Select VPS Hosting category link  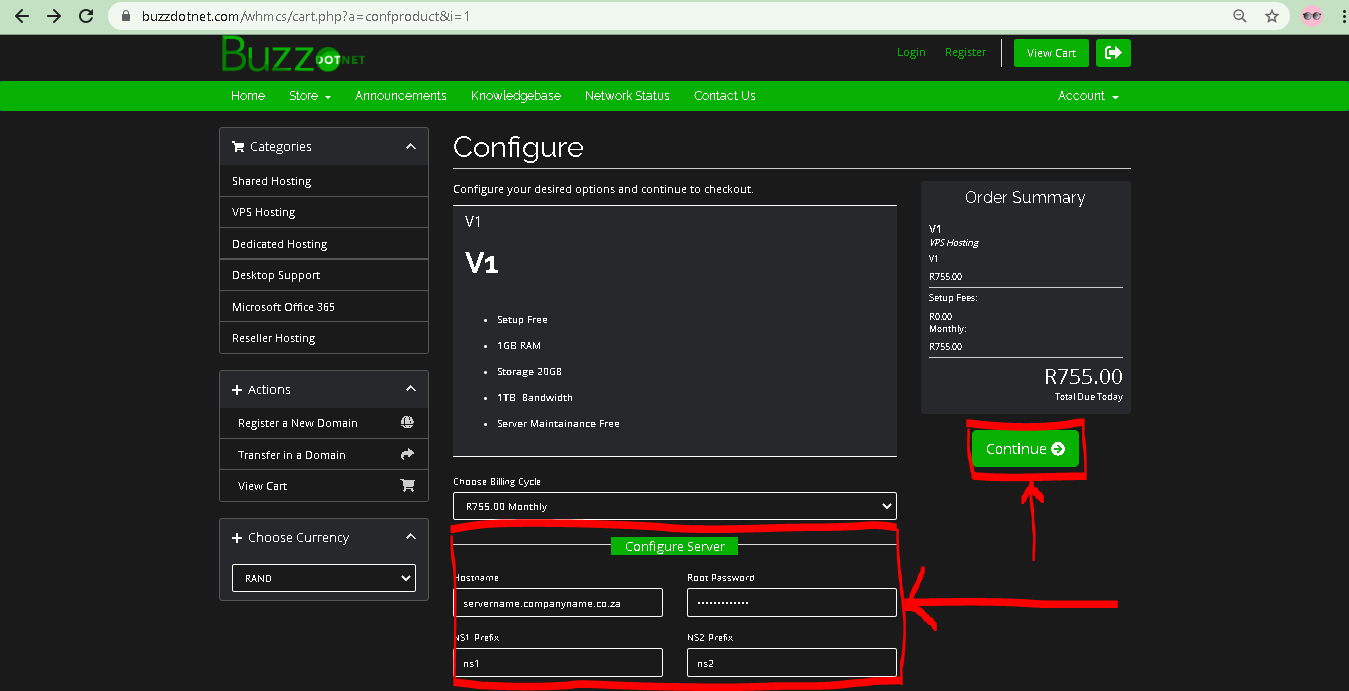pos(264,212)
